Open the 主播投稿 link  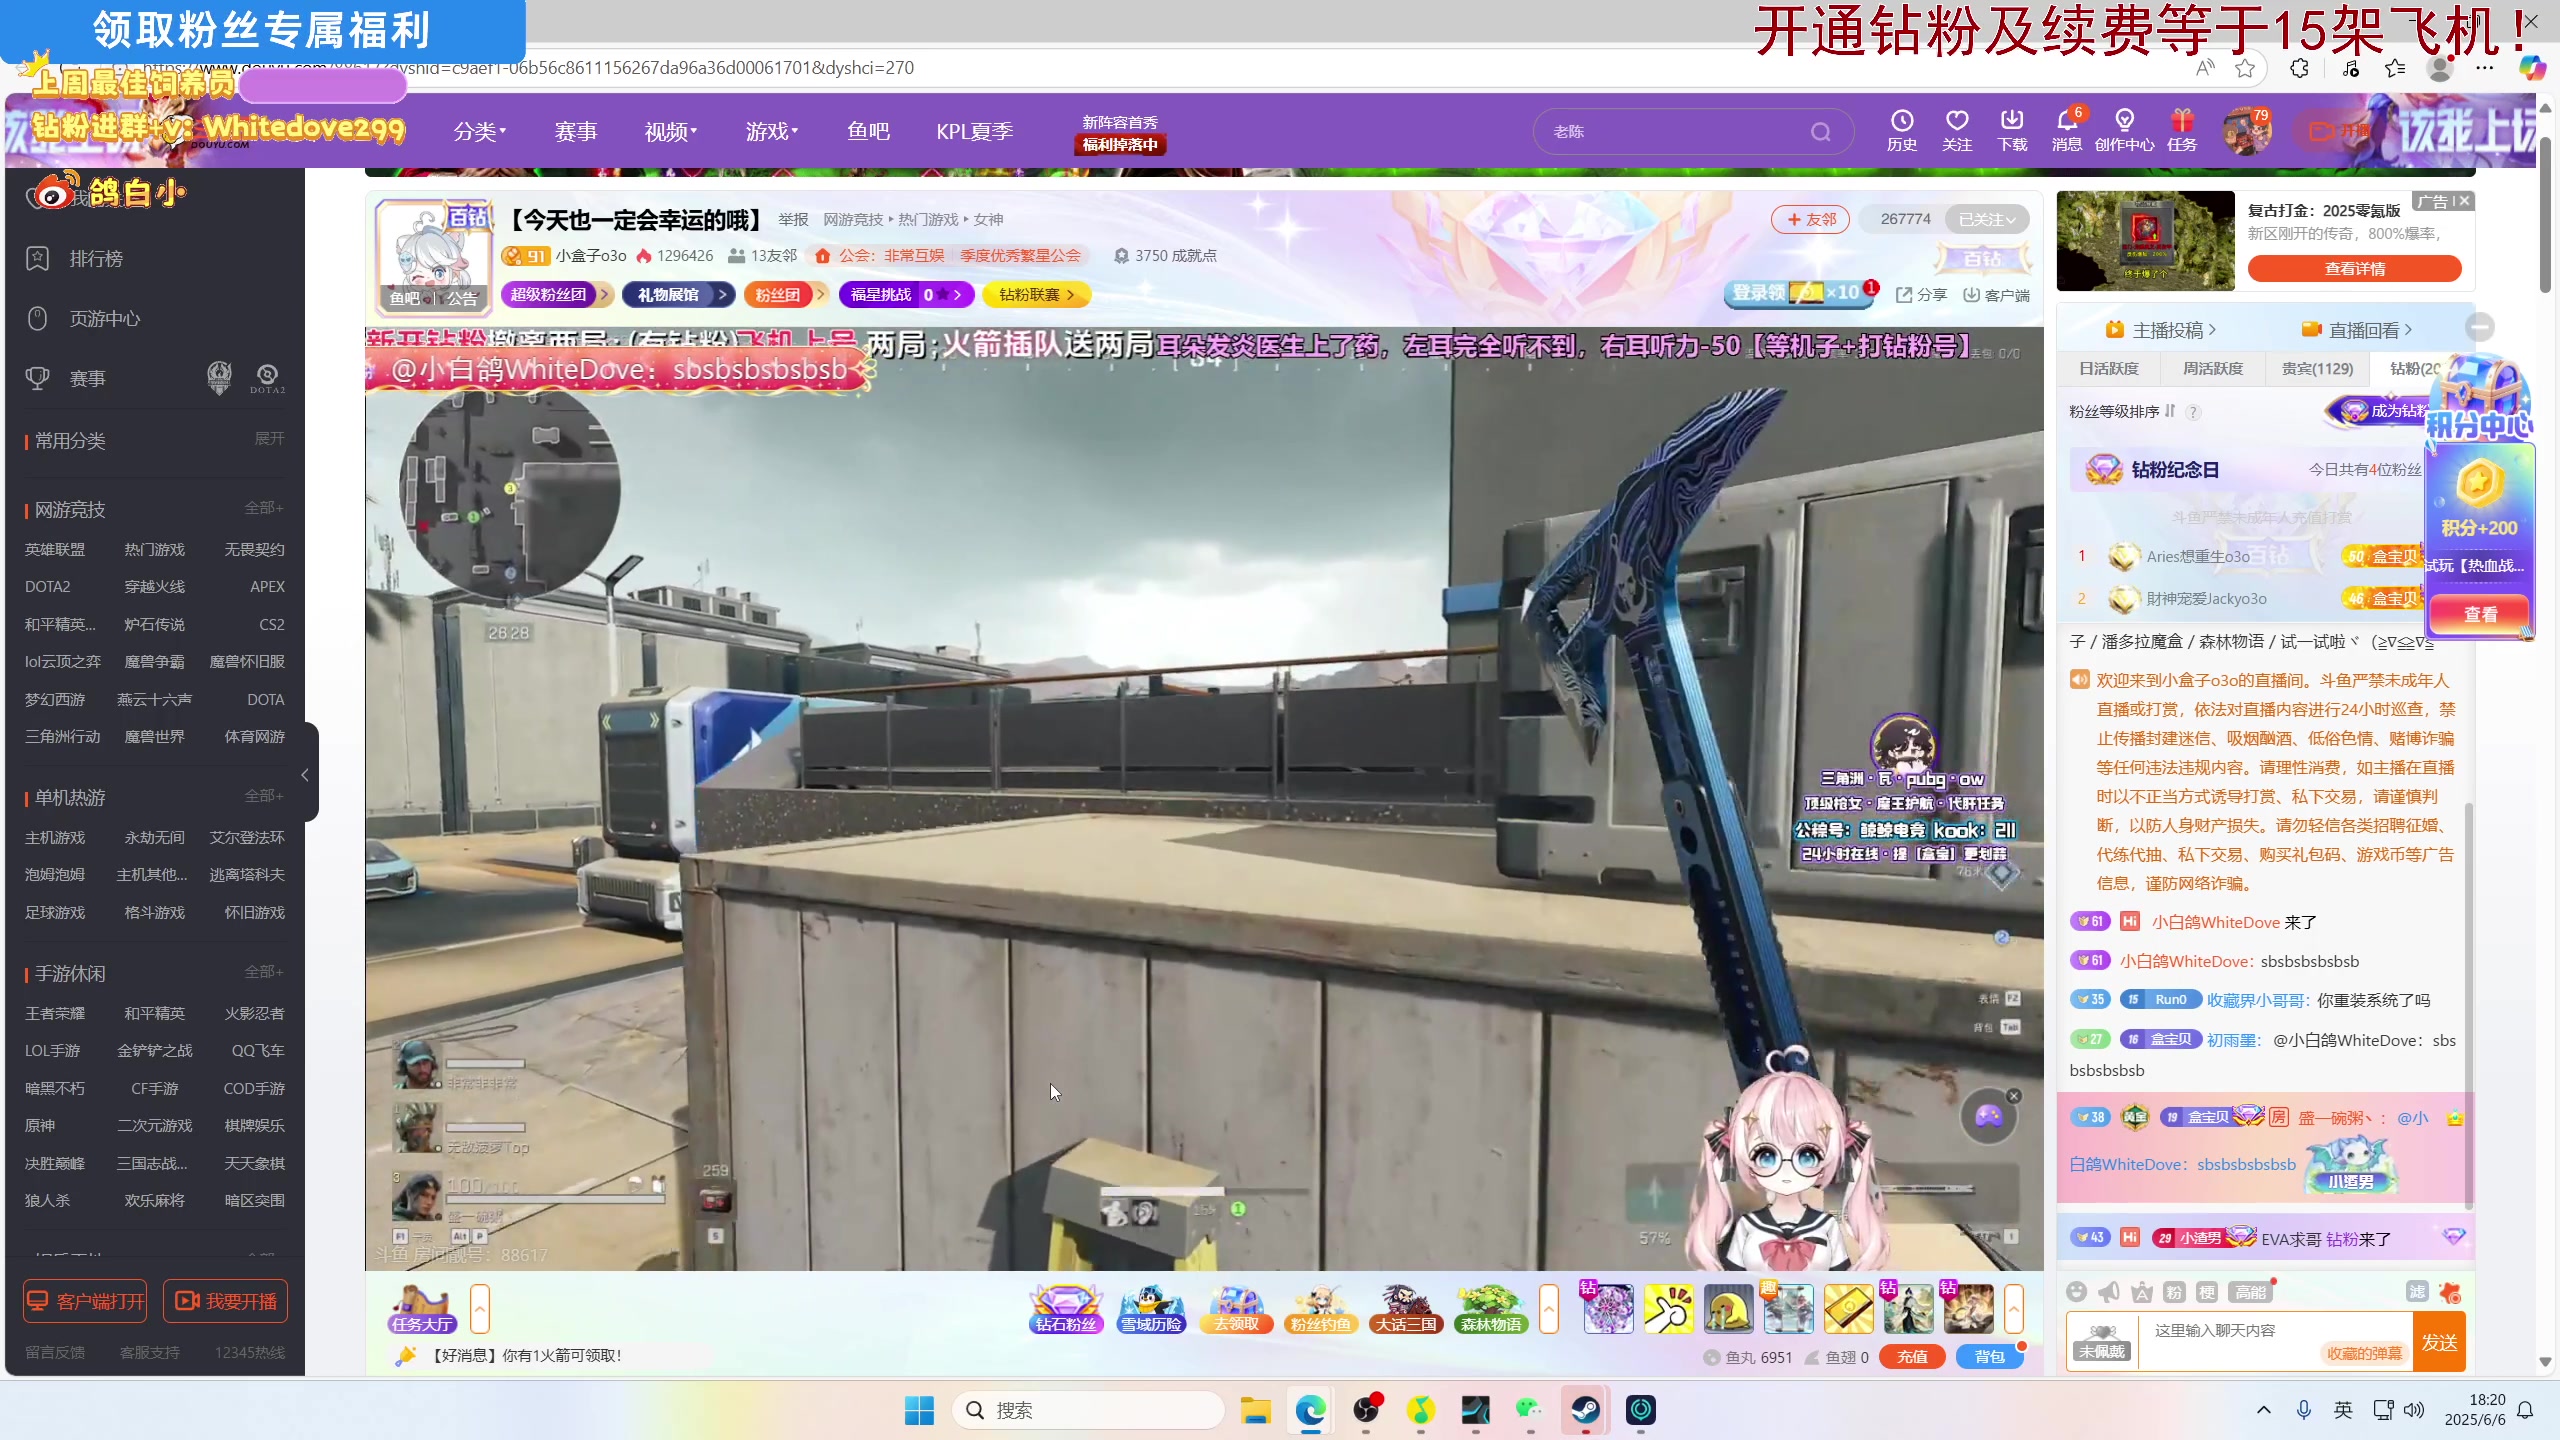tap(2160, 330)
